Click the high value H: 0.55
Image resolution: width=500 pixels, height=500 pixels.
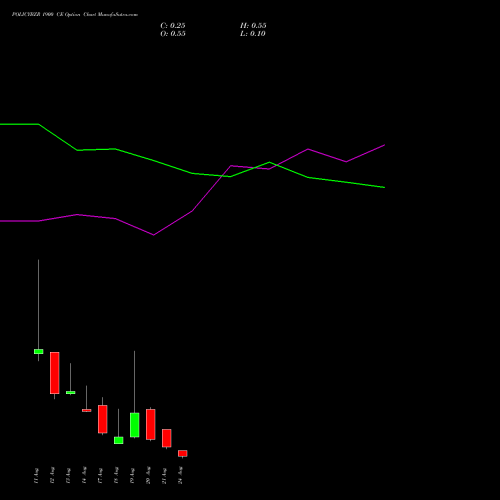(x=253, y=26)
